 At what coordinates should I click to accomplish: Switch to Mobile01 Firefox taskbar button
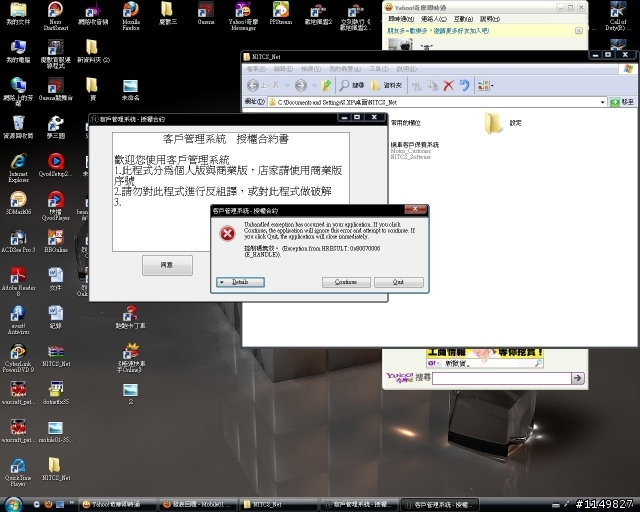198,505
